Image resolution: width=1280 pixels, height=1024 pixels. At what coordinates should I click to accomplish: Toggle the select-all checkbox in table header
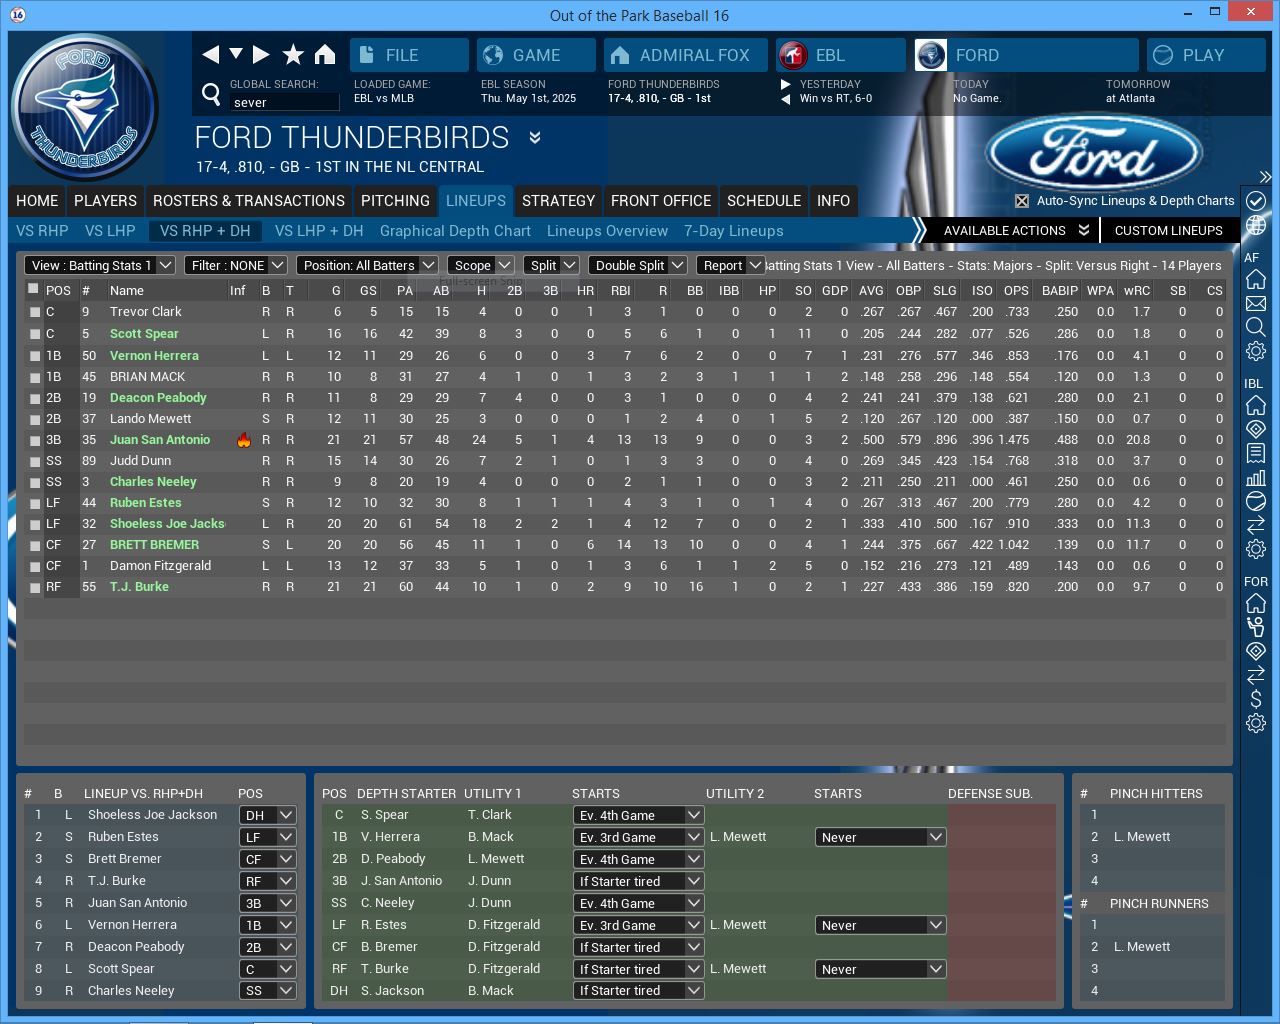pyautogui.click(x=33, y=289)
